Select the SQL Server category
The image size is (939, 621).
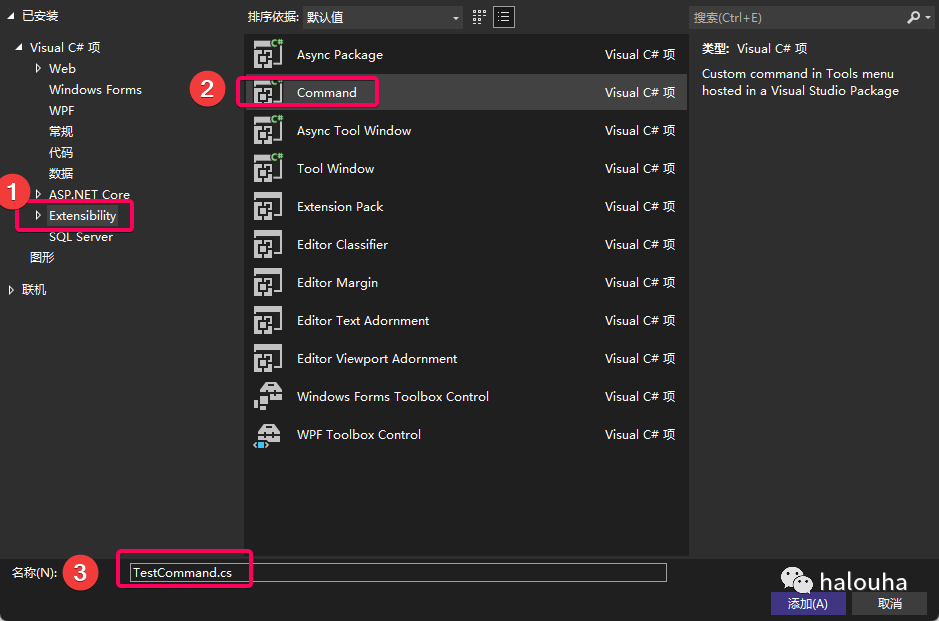[81, 237]
